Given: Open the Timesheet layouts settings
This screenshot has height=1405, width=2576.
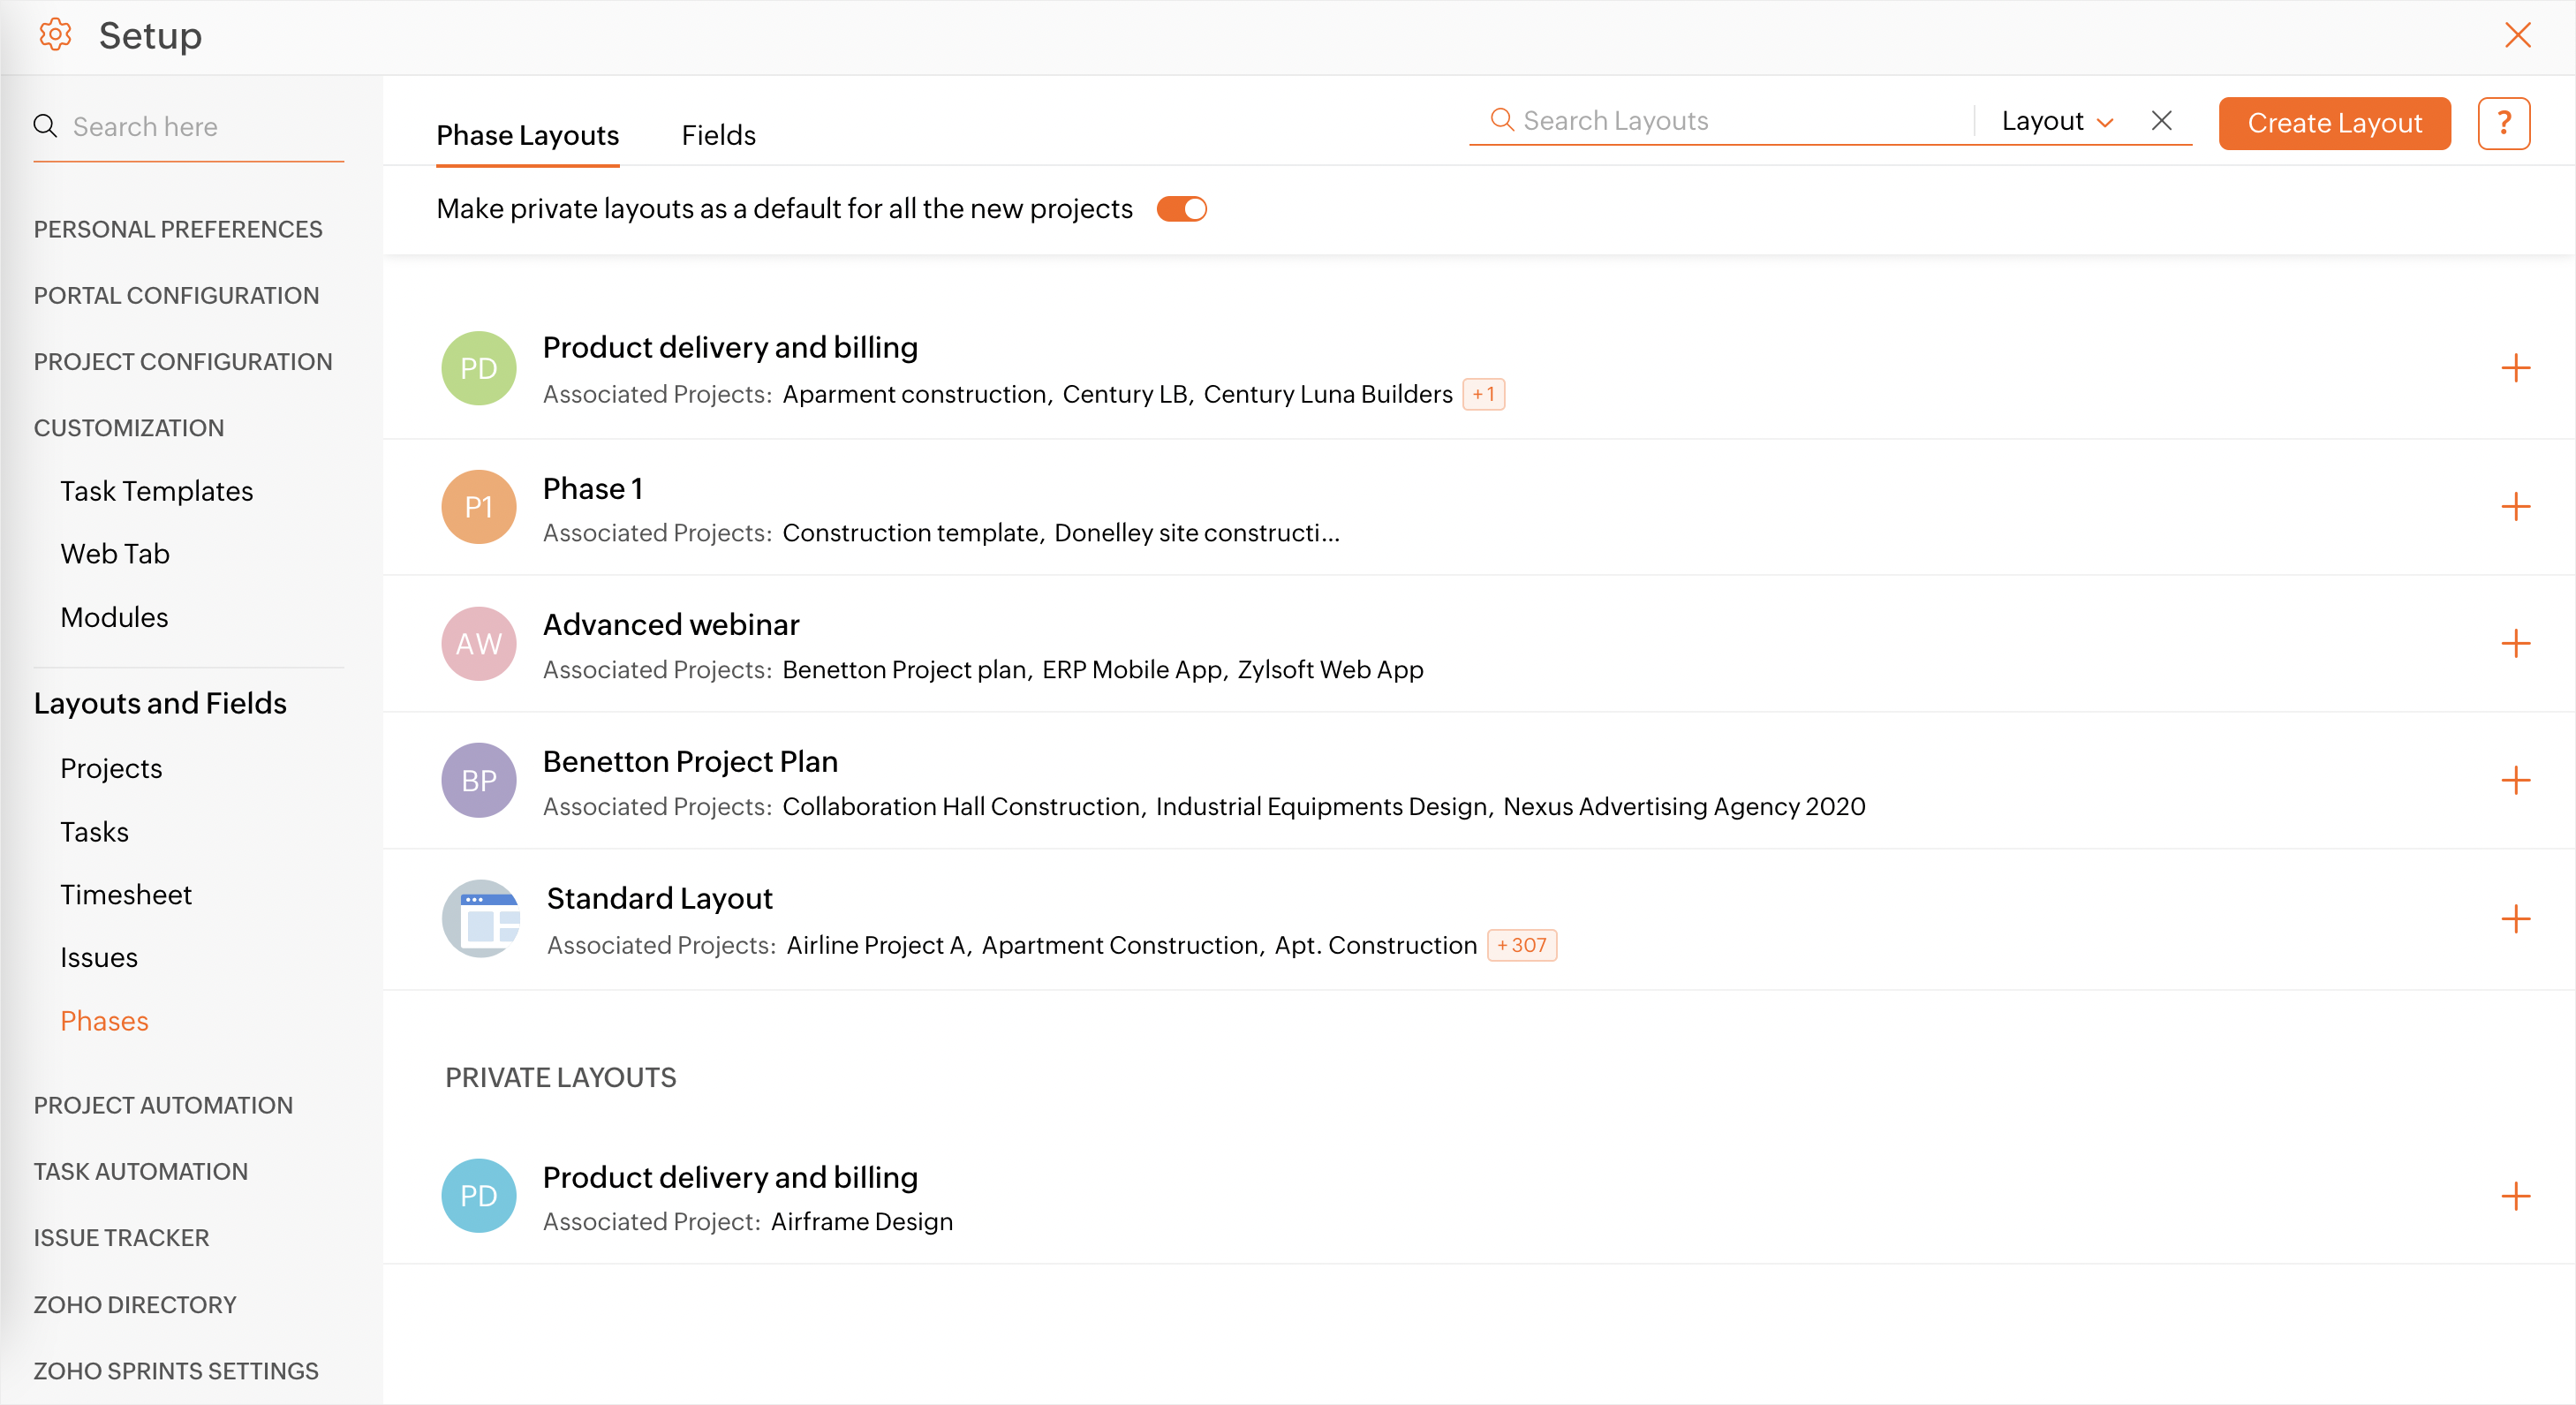Looking at the screenshot, I should coord(125,894).
